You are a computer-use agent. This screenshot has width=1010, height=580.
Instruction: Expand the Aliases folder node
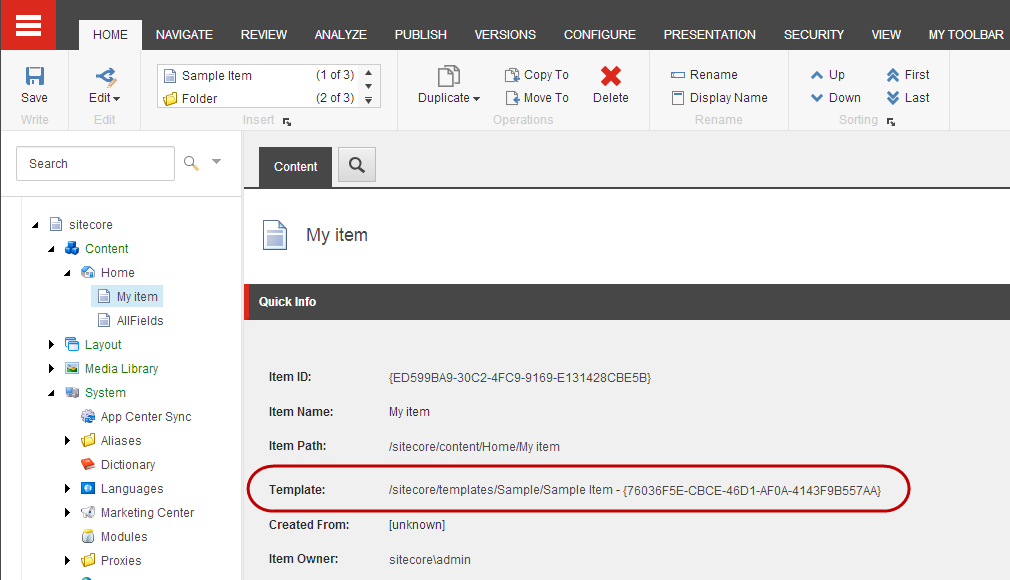coord(67,441)
